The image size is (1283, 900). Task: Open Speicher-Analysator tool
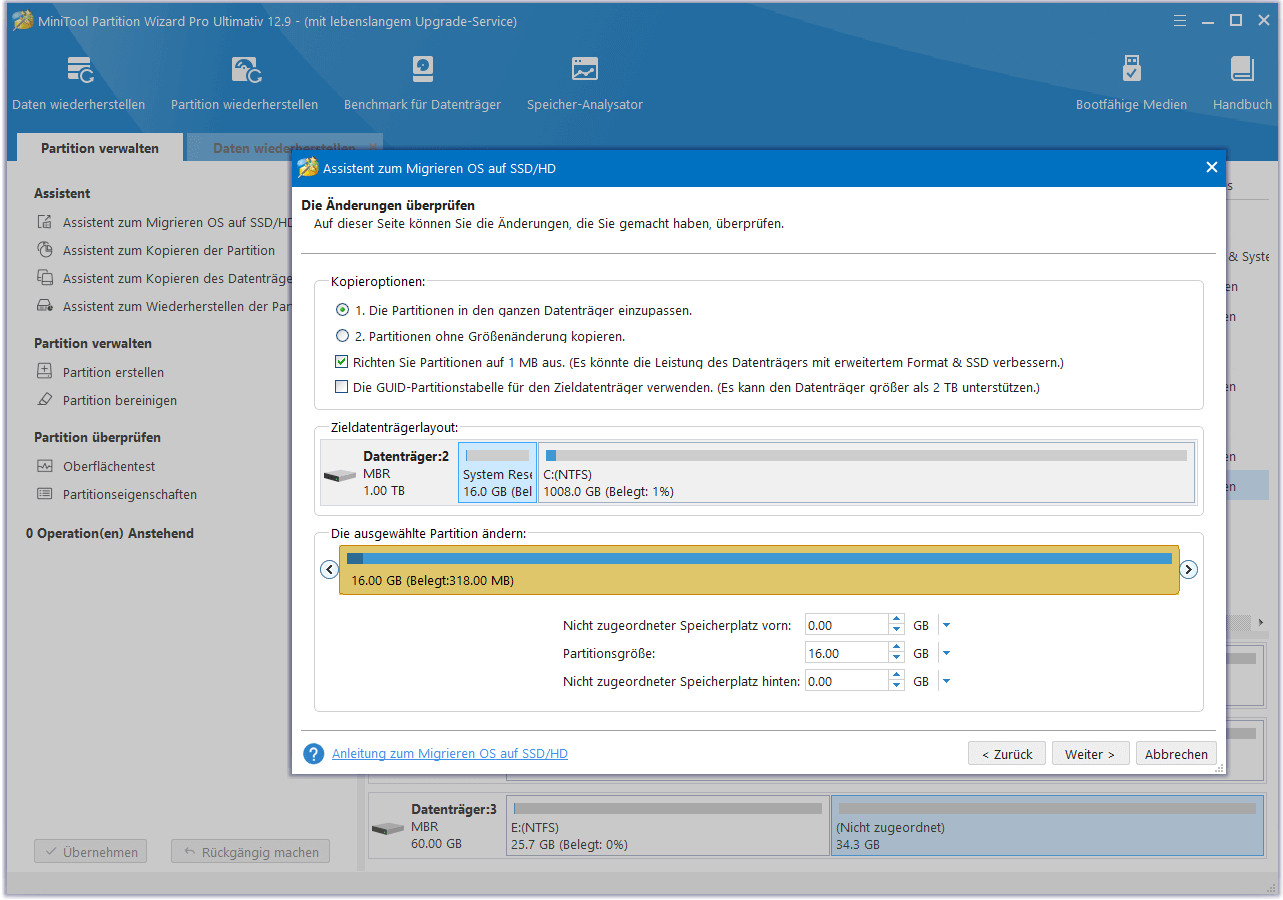coord(585,69)
